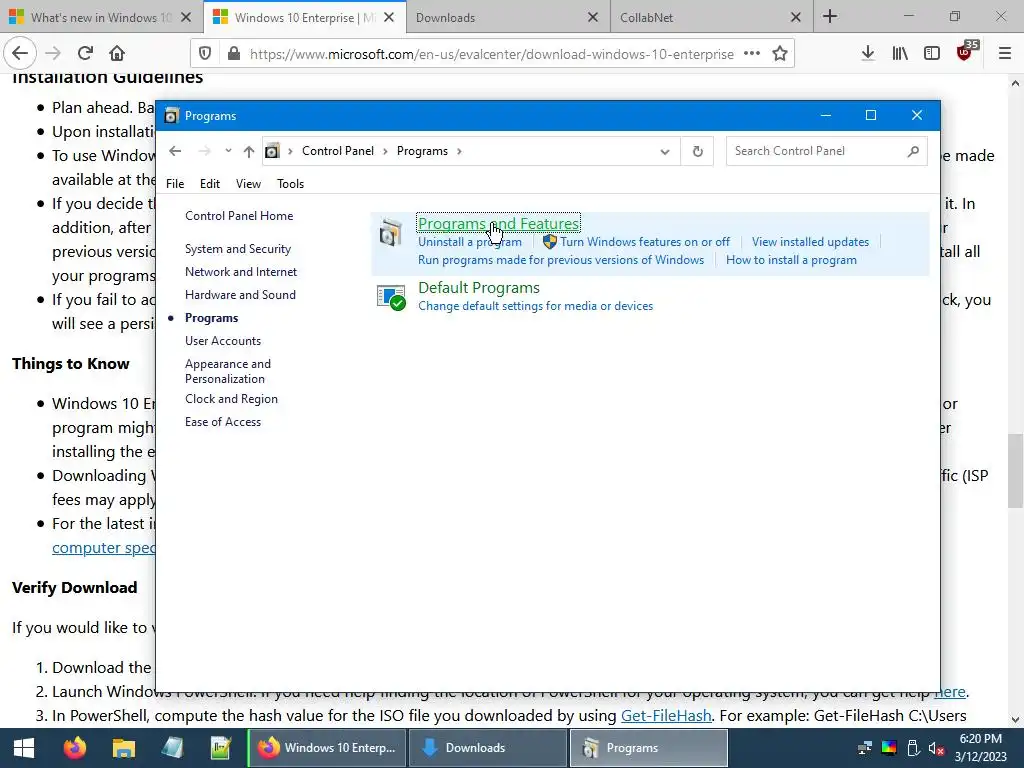This screenshot has width=1024, height=768.
Task: Click network icon in system tray
Action: (x=865, y=748)
